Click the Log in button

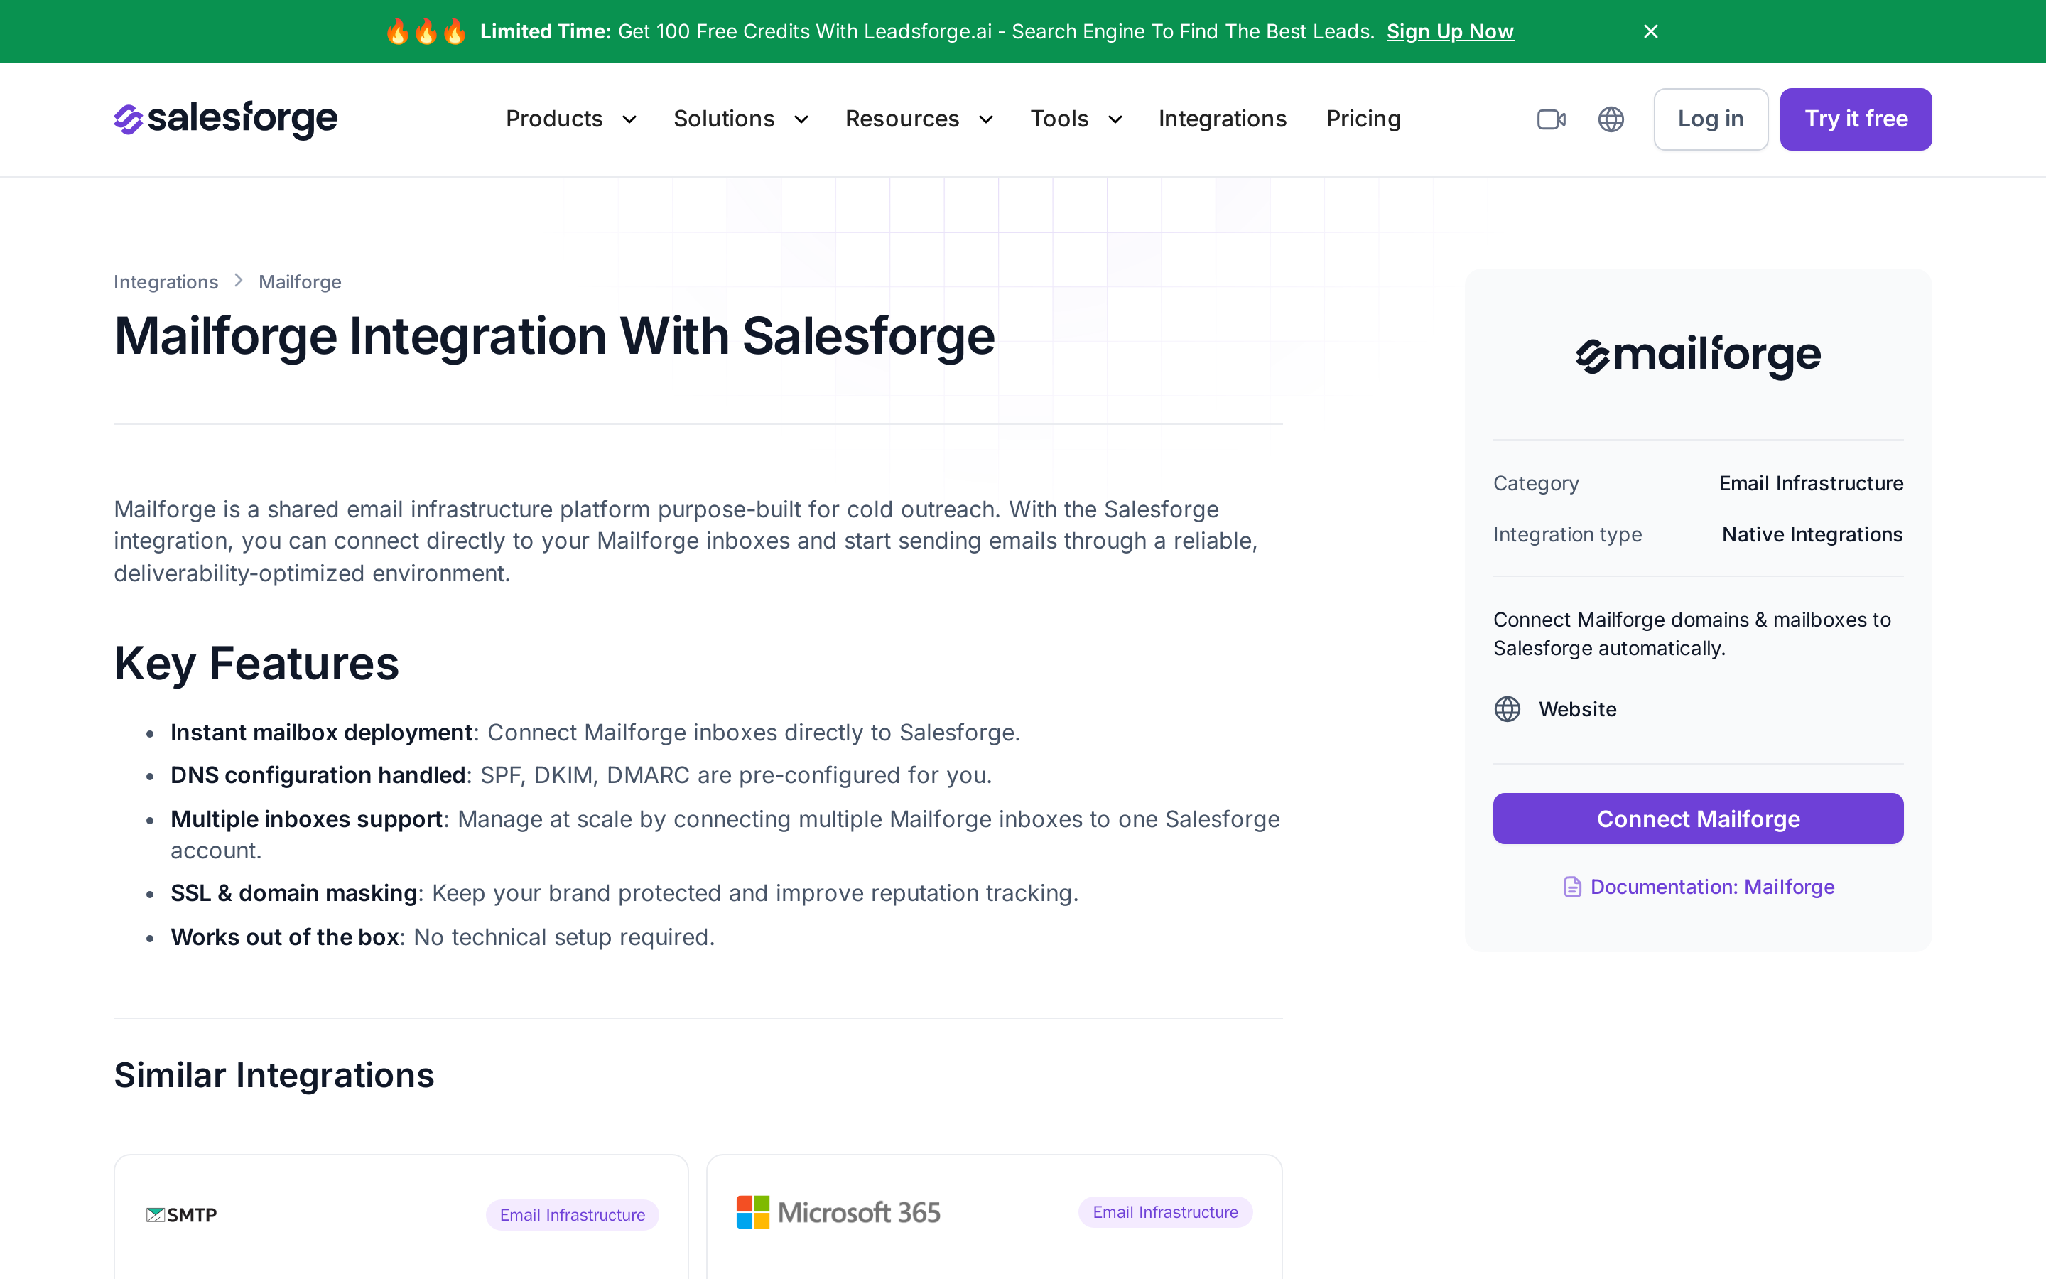[x=1710, y=119]
